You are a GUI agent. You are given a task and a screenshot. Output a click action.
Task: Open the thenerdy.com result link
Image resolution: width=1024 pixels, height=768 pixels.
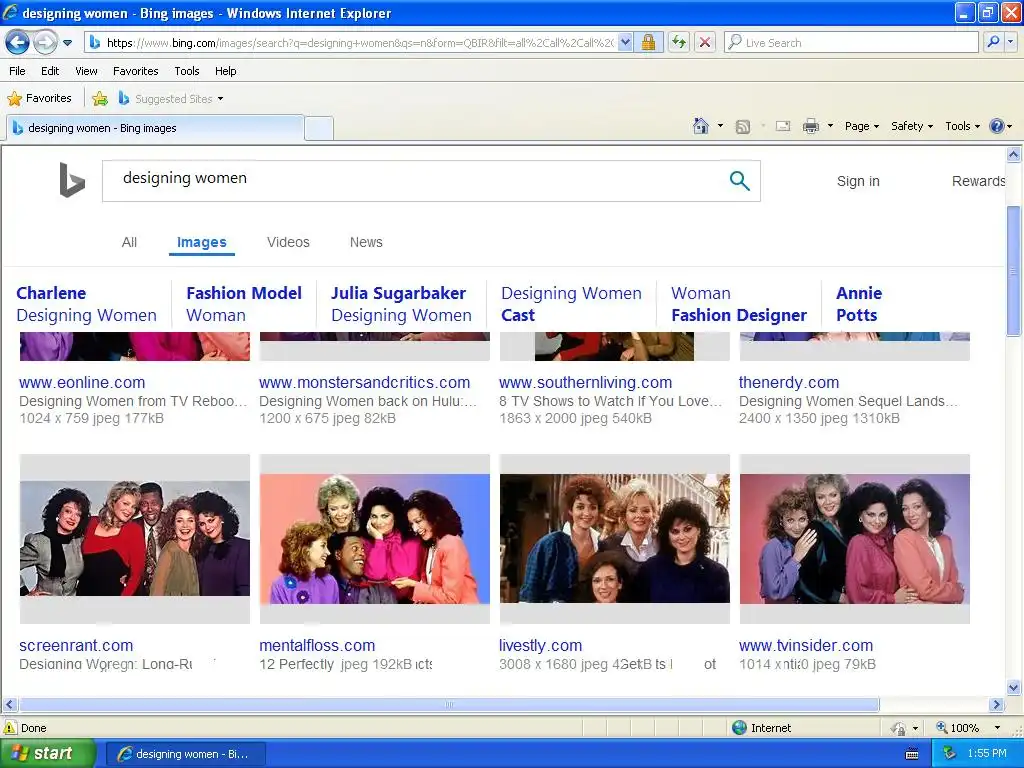click(789, 383)
